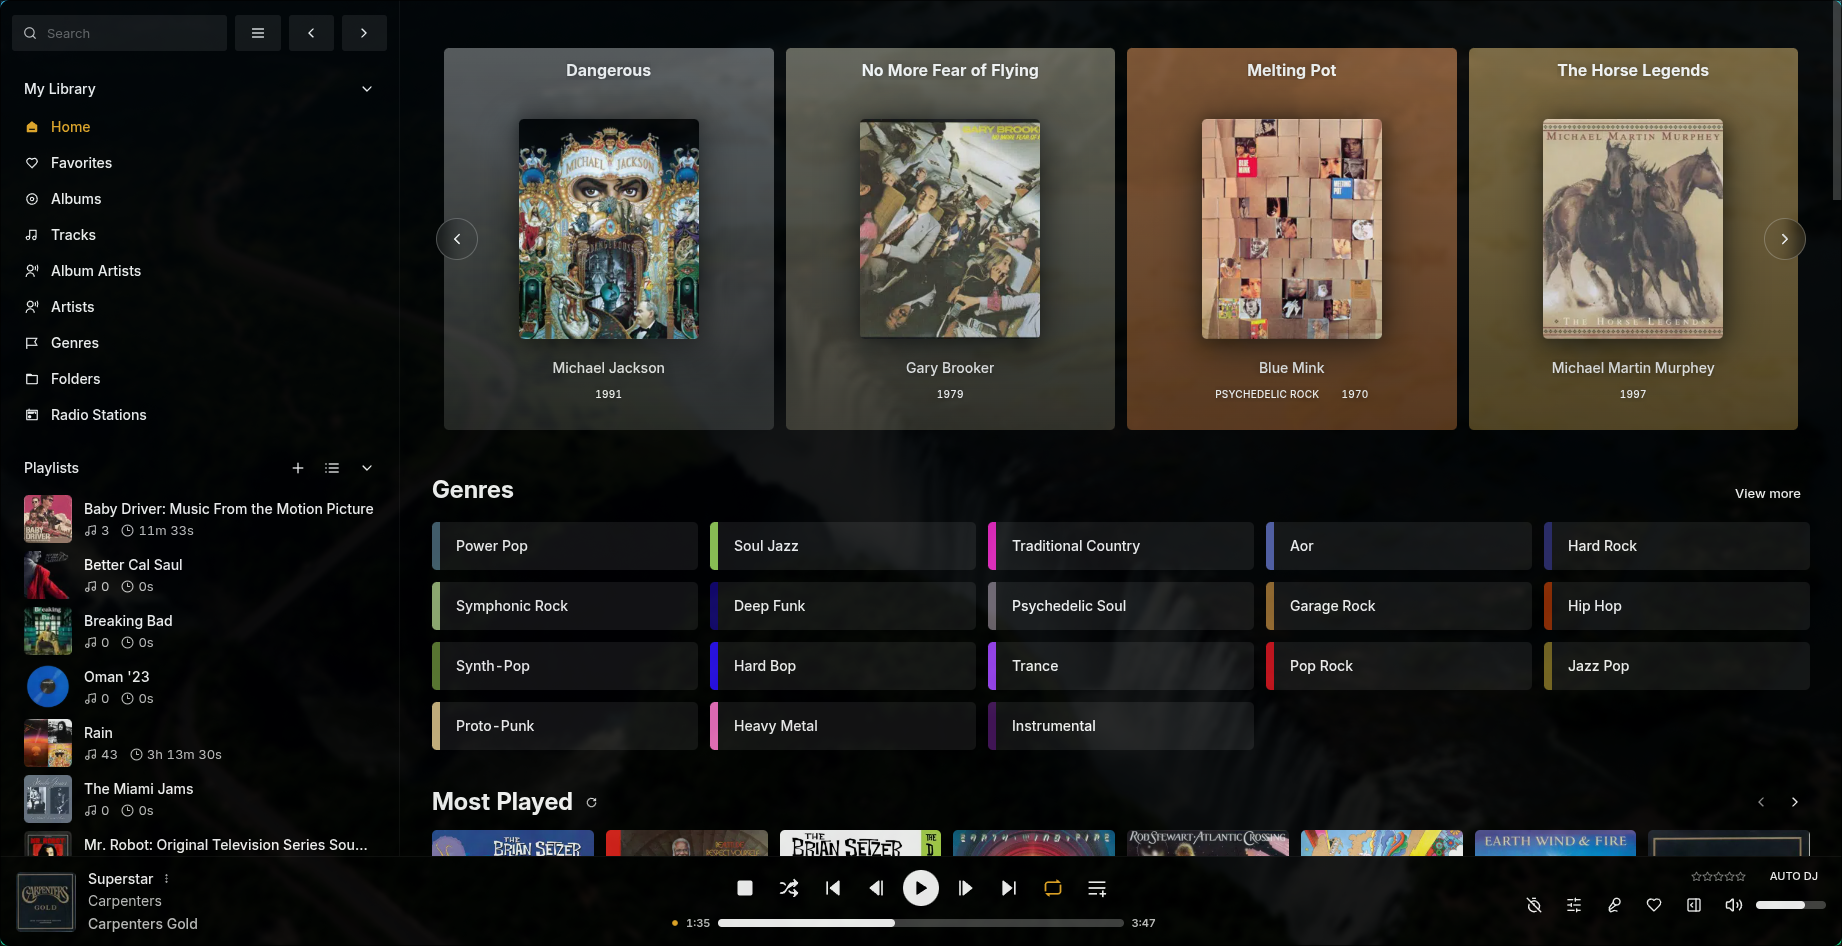This screenshot has height=946, width=1842.
Task: Refresh the Most Played section
Action: tap(592, 802)
